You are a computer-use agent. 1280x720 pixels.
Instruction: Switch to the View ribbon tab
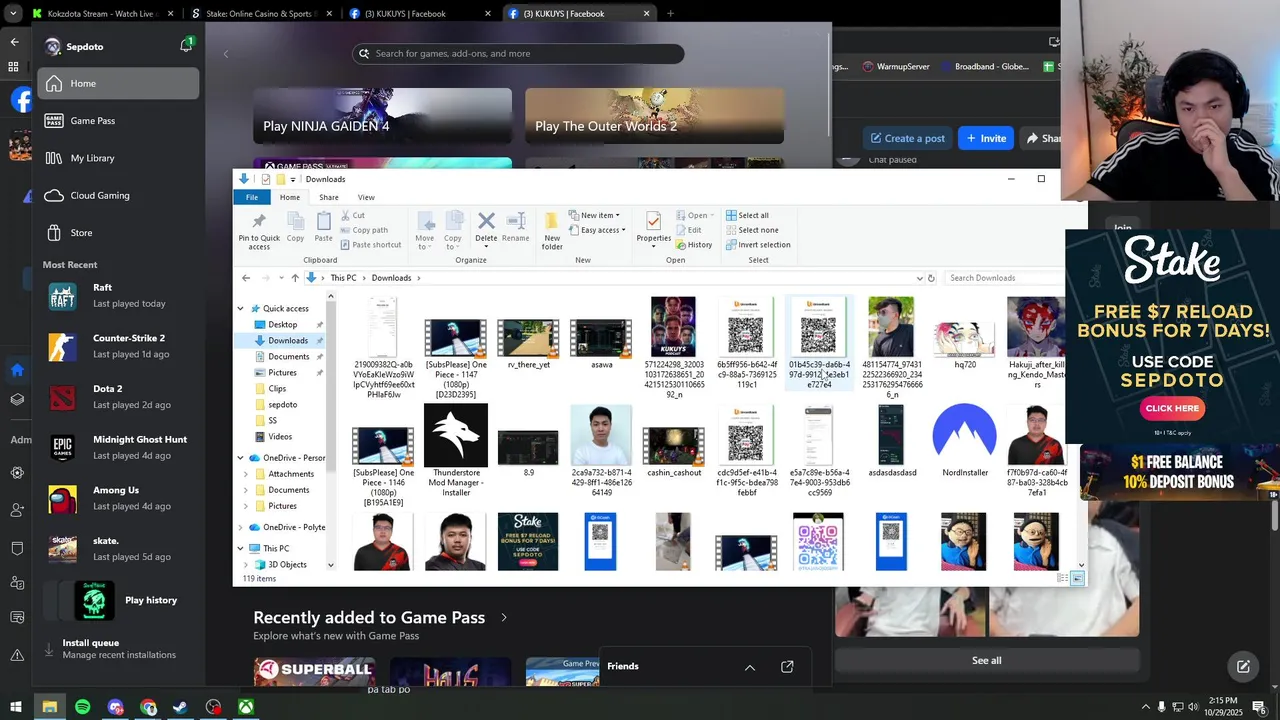point(366,197)
